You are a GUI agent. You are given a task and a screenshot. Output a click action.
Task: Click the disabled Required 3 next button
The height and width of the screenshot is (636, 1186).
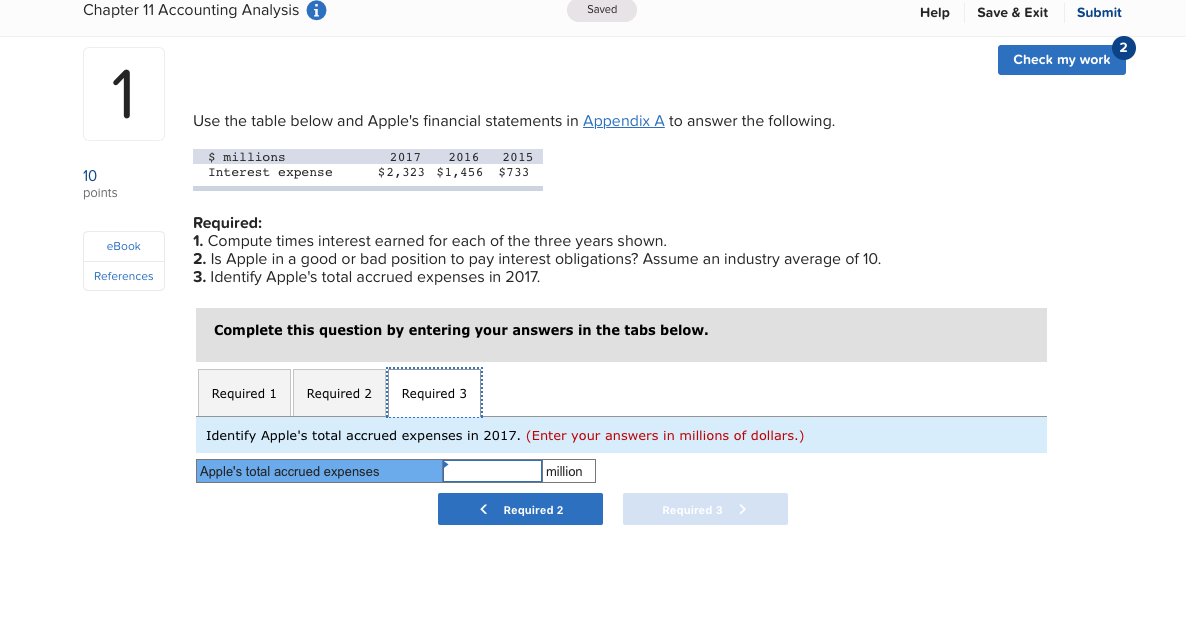(705, 510)
